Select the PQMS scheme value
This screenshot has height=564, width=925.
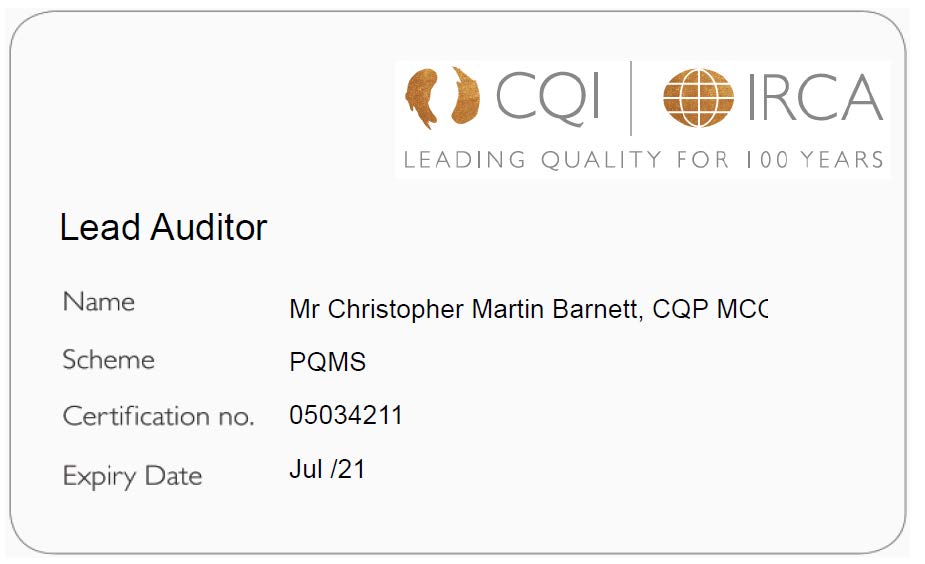tap(327, 362)
